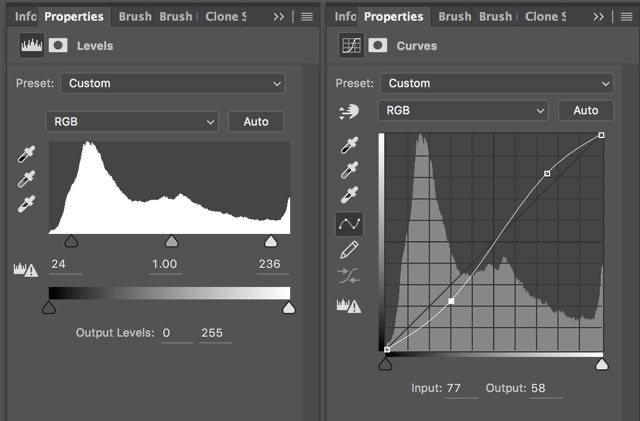This screenshot has height=421, width=640.
Task: Click the histogram warning icon in Curves
Action: point(349,305)
